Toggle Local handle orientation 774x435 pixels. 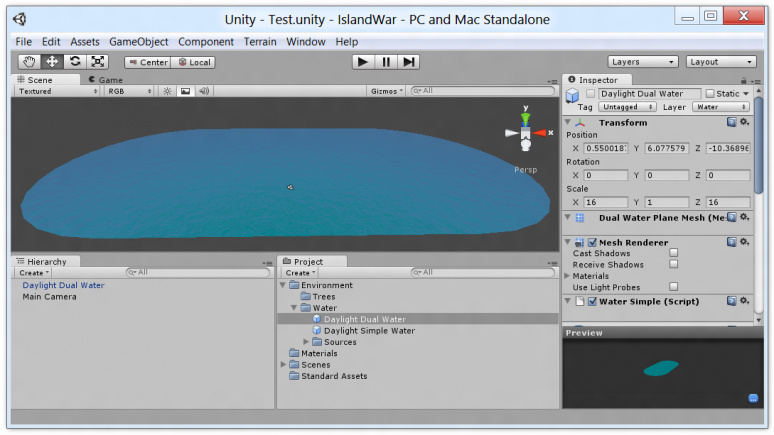pos(194,62)
